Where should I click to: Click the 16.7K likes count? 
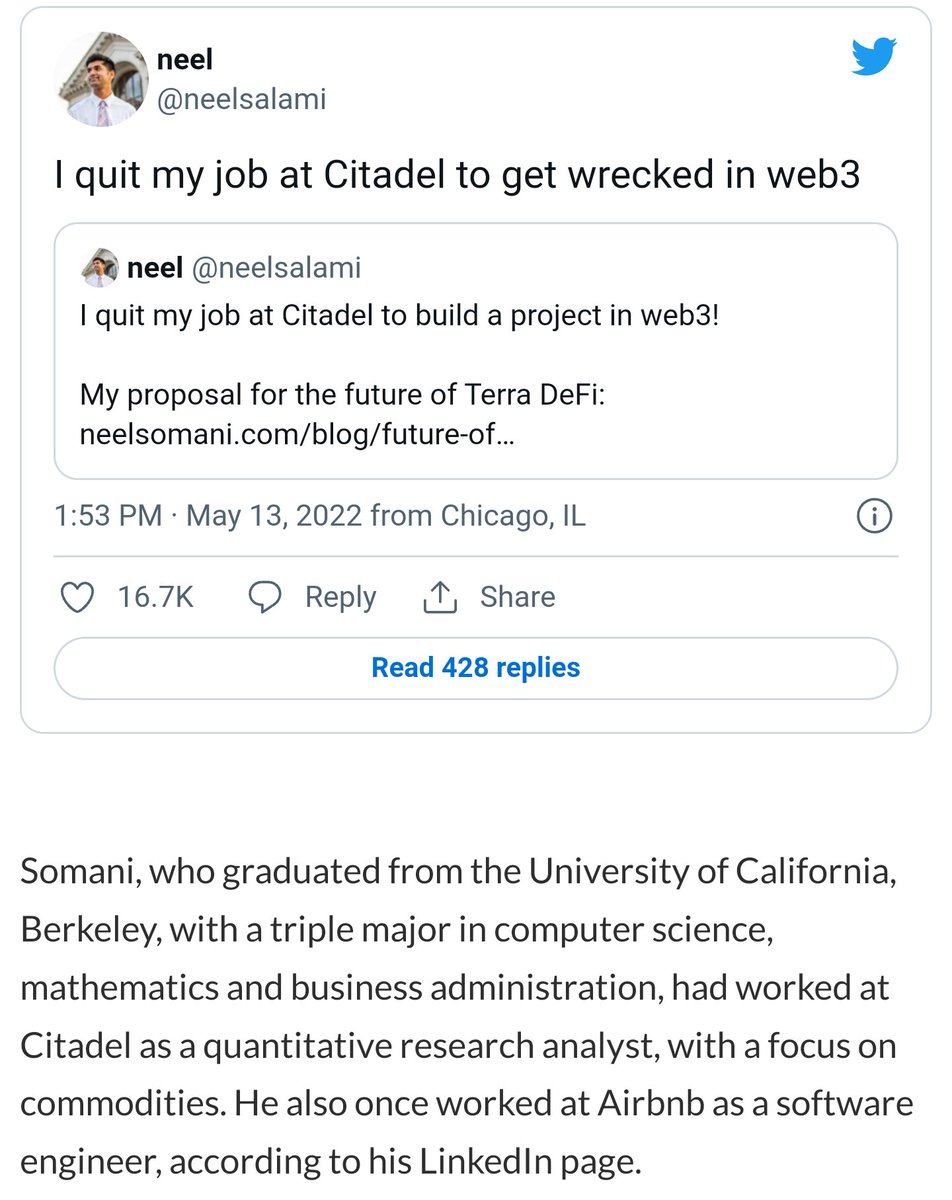[x=155, y=597]
